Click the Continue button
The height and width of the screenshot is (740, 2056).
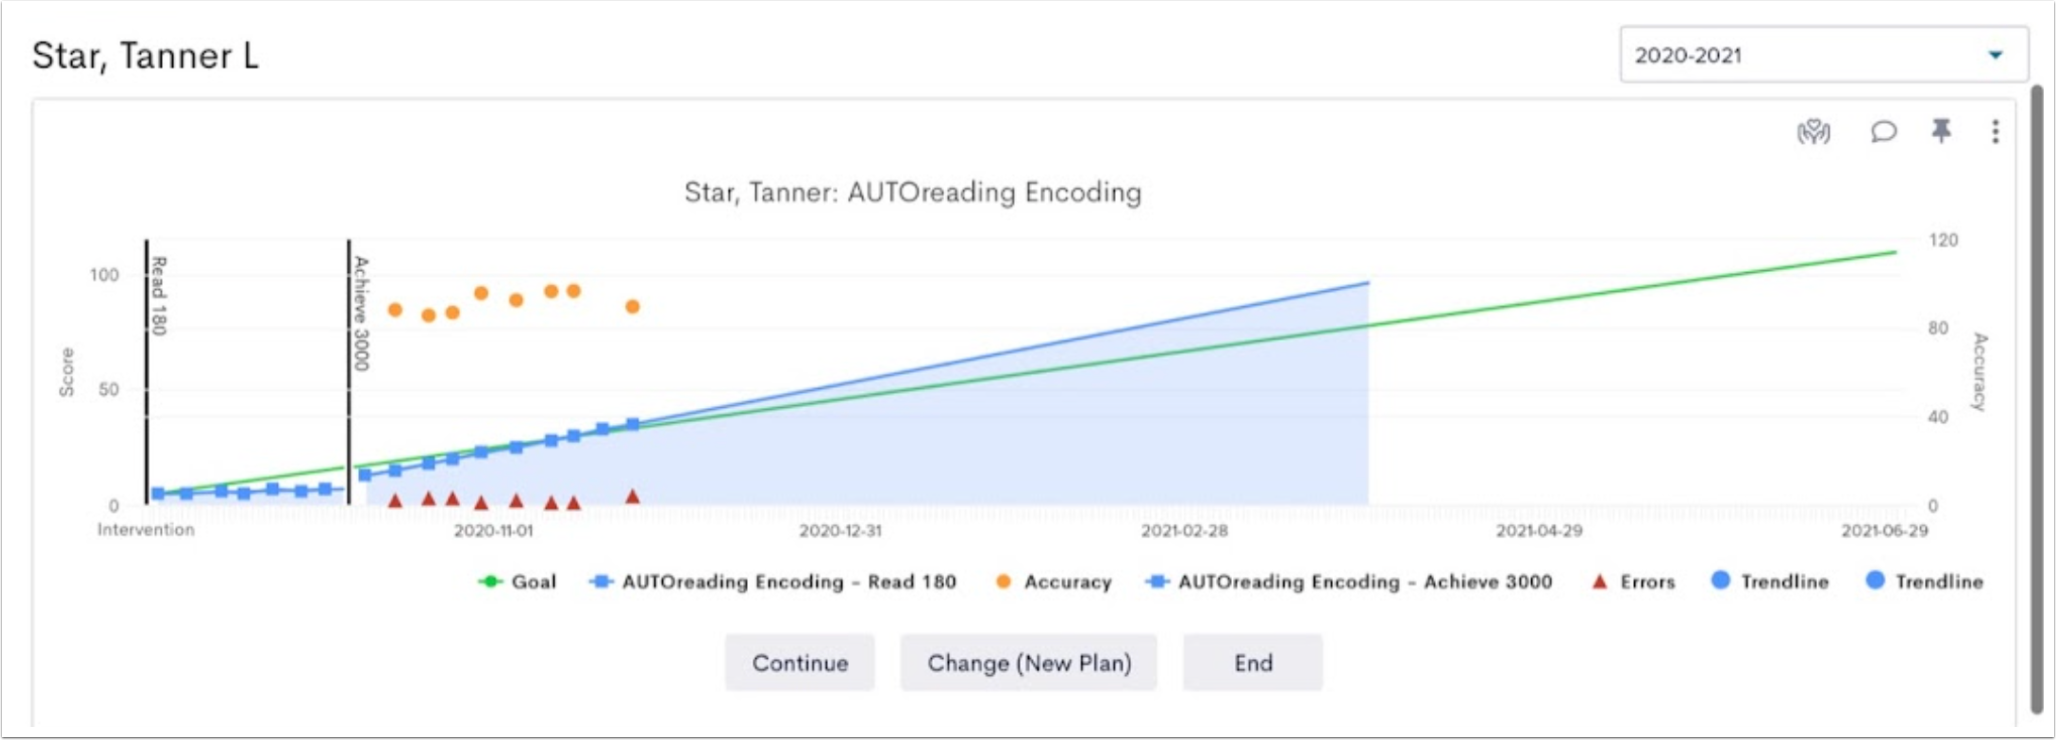(x=800, y=663)
